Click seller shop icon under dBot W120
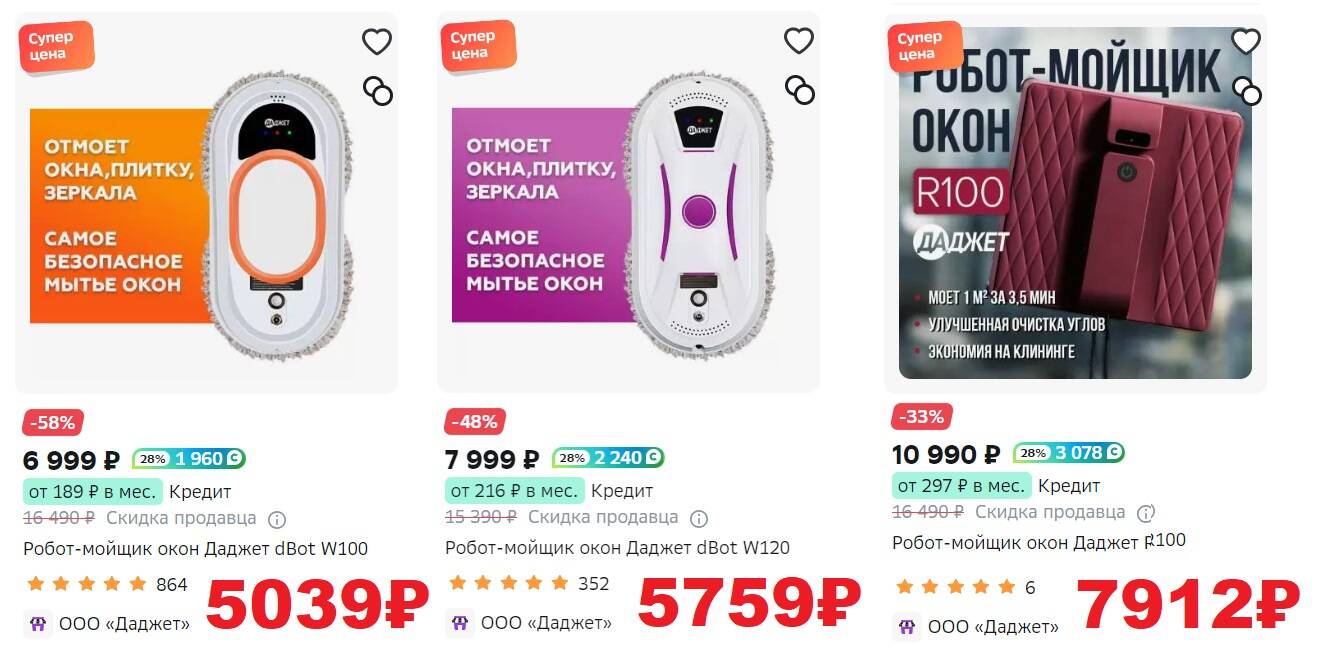 pos(460,623)
